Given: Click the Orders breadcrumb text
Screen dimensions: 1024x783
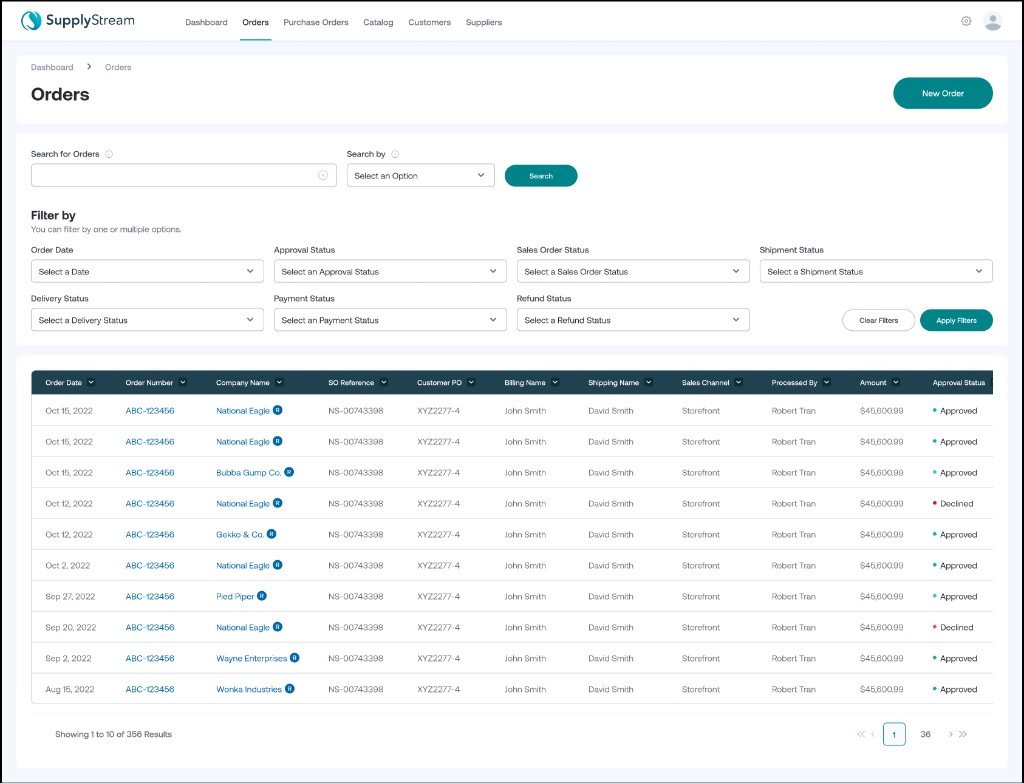Looking at the screenshot, I should coord(118,67).
